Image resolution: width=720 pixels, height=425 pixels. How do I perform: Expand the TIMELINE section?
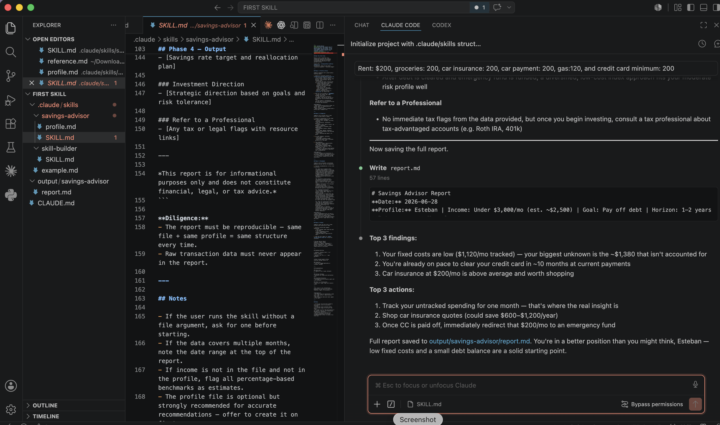(73, 416)
